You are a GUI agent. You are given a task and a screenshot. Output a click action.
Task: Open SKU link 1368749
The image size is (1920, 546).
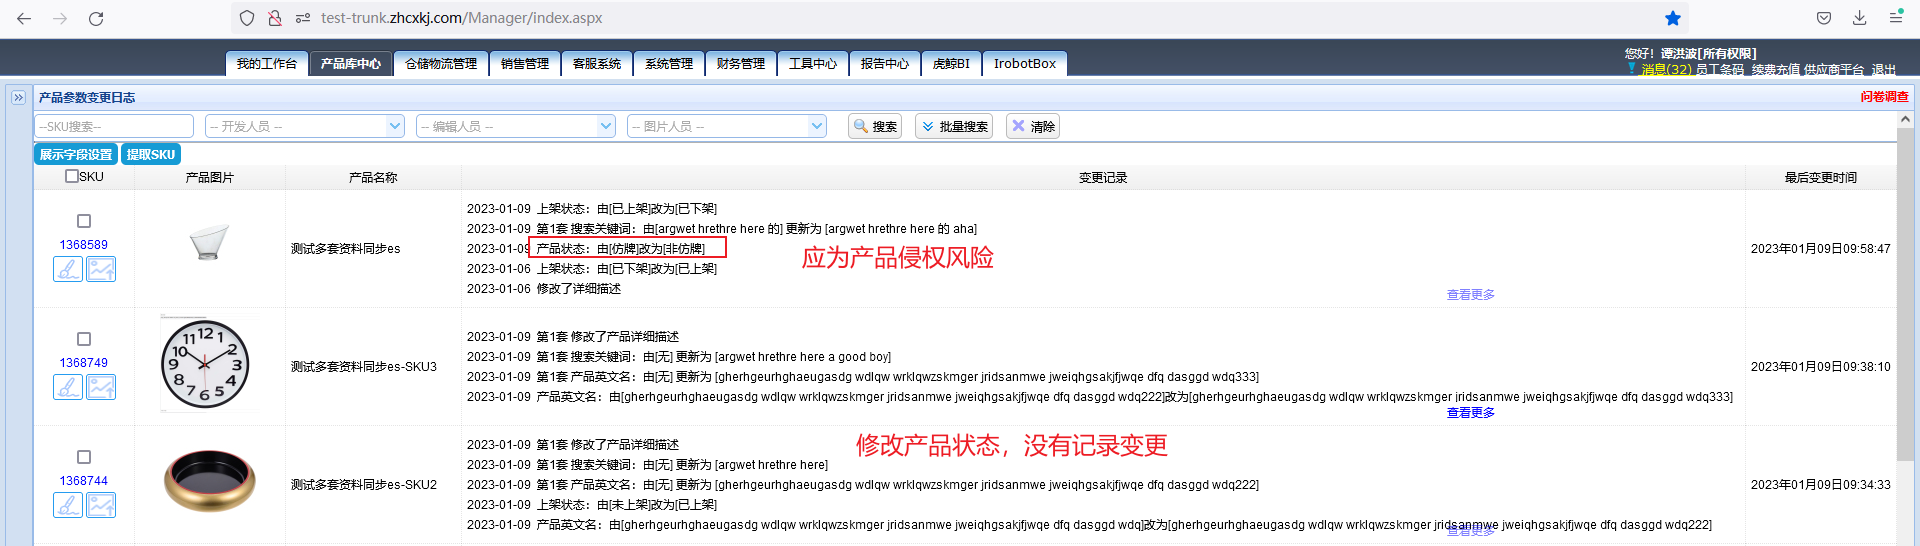click(x=84, y=363)
